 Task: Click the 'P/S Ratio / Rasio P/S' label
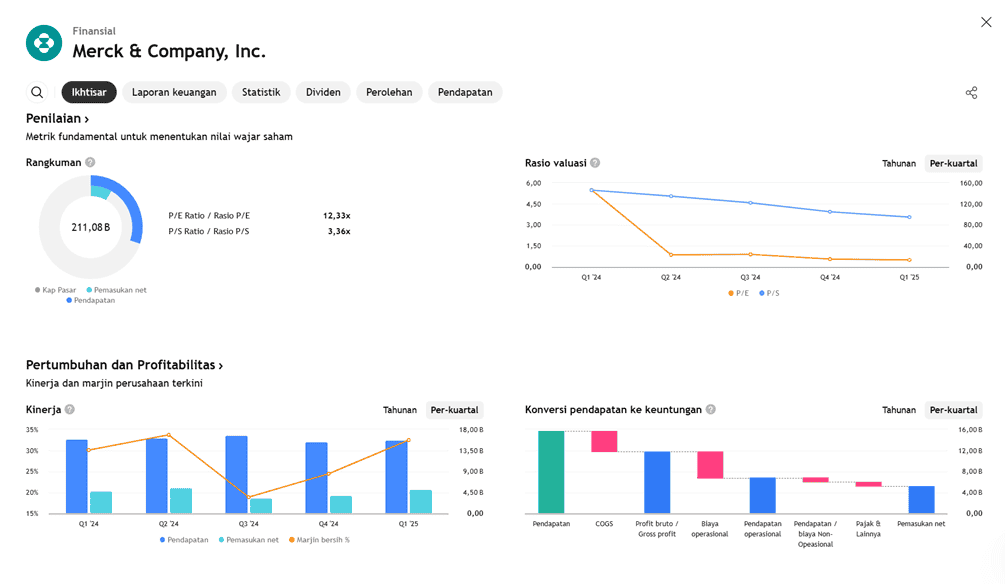(209, 231)
